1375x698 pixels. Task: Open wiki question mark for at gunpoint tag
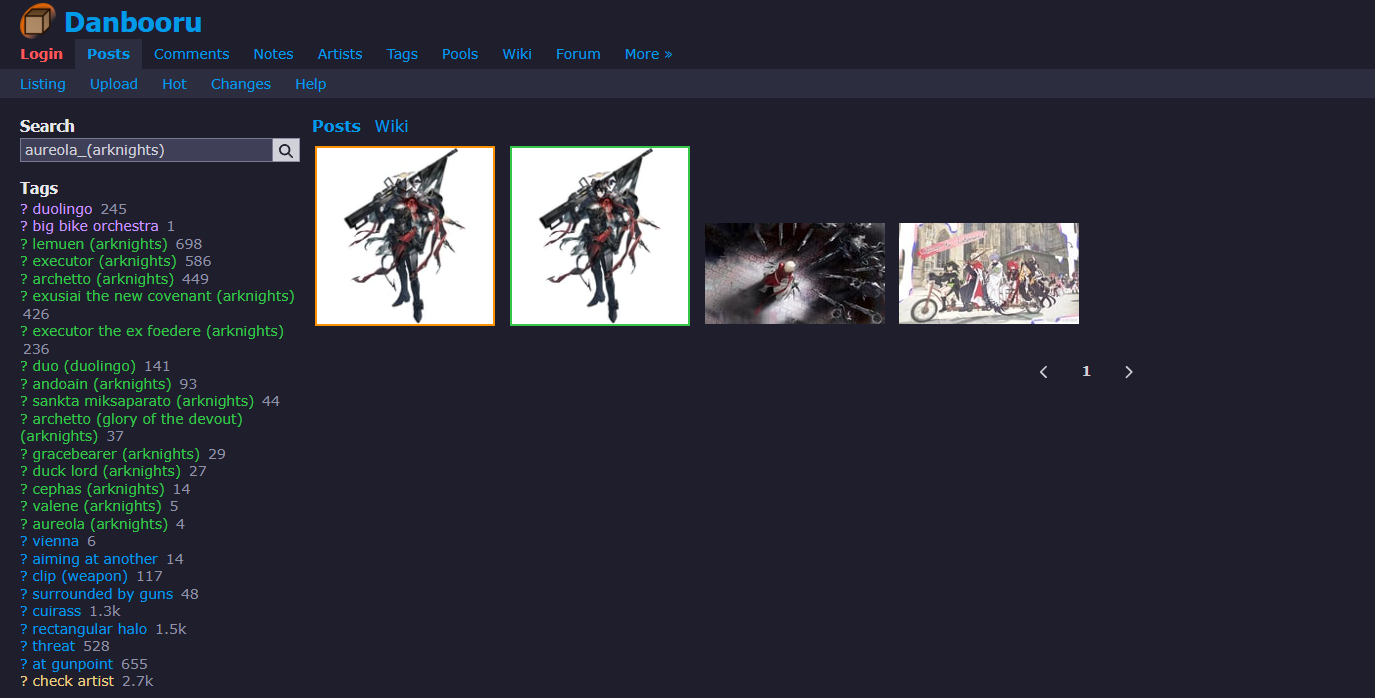[x=24, y=664]
